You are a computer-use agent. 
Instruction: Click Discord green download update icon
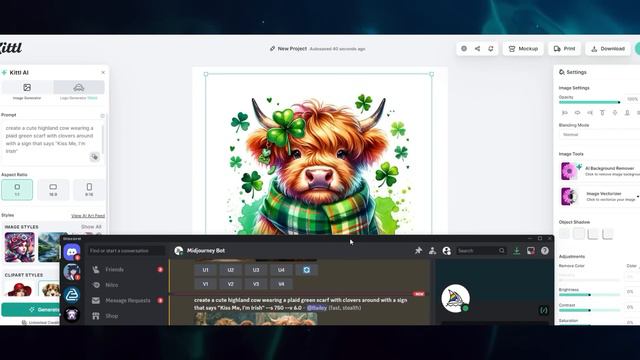tap(516, 251)
